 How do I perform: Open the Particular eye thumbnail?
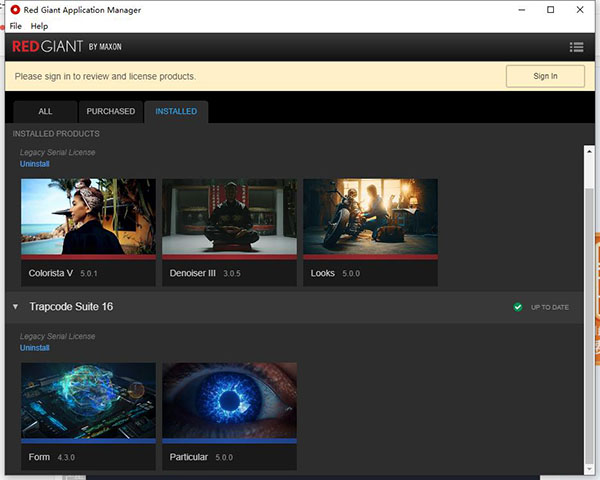coord(230,400)
